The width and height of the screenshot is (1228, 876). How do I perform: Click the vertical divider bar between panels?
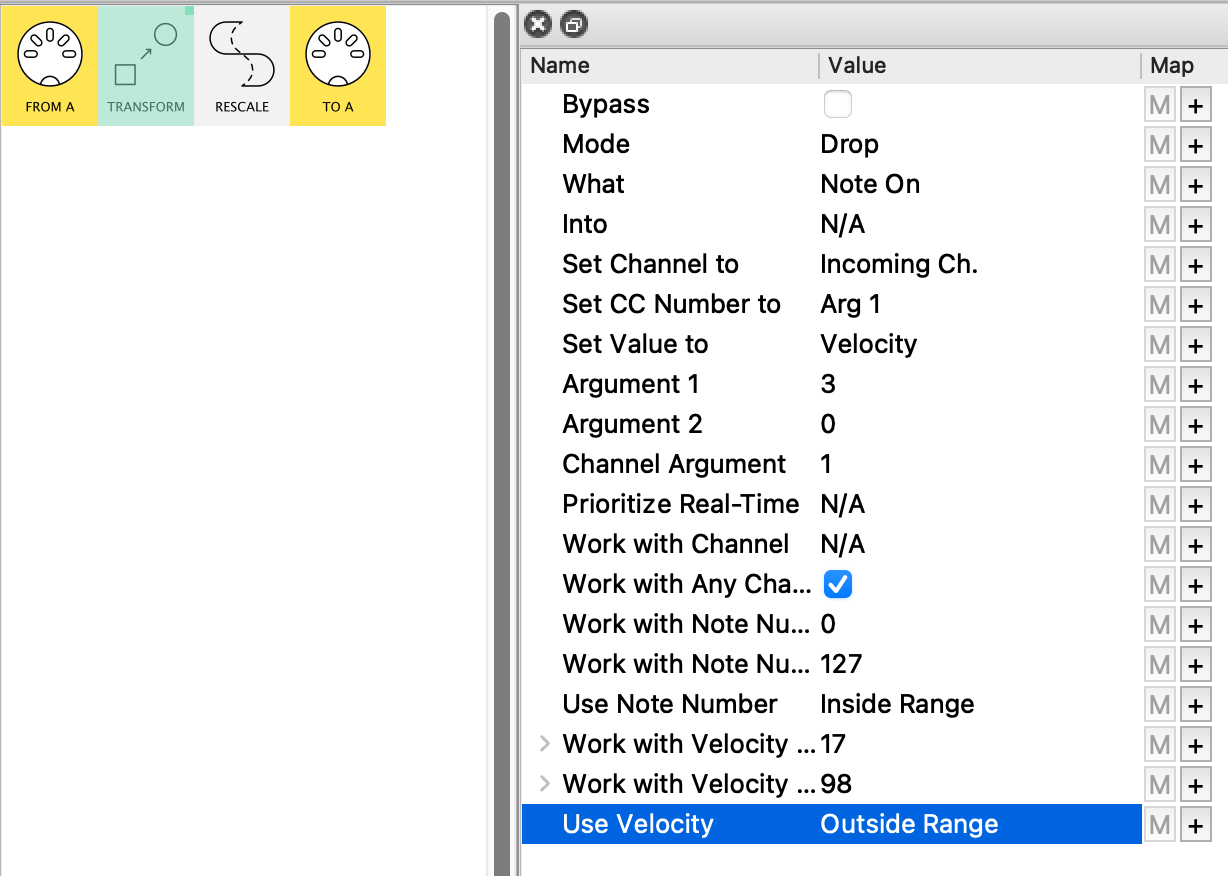(x=502, y=440)
